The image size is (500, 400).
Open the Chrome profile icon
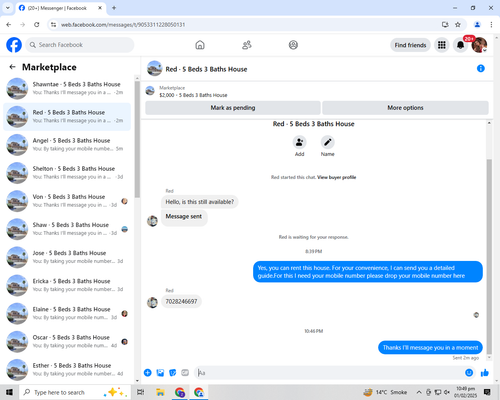[x=477, y=25]
